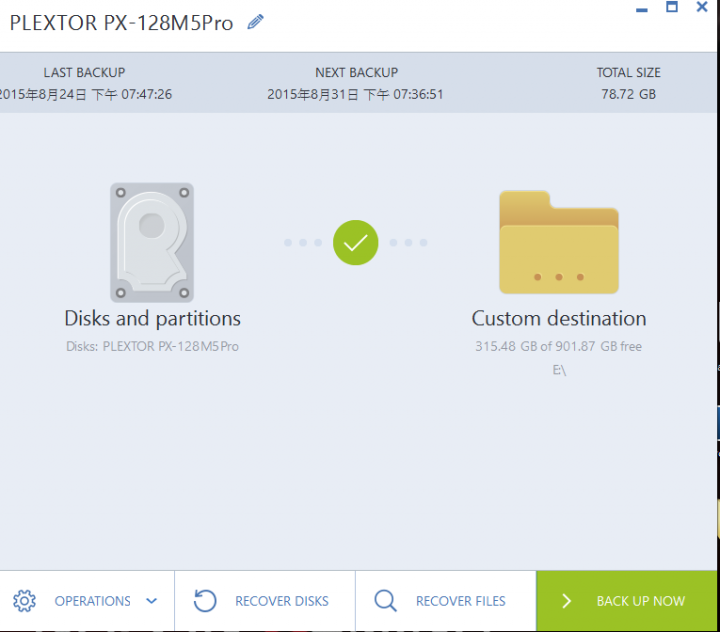The image size is (720, 632).
Task: Click the green checkmark status icon
Action: pyautogui.click(x=355, y=243)
